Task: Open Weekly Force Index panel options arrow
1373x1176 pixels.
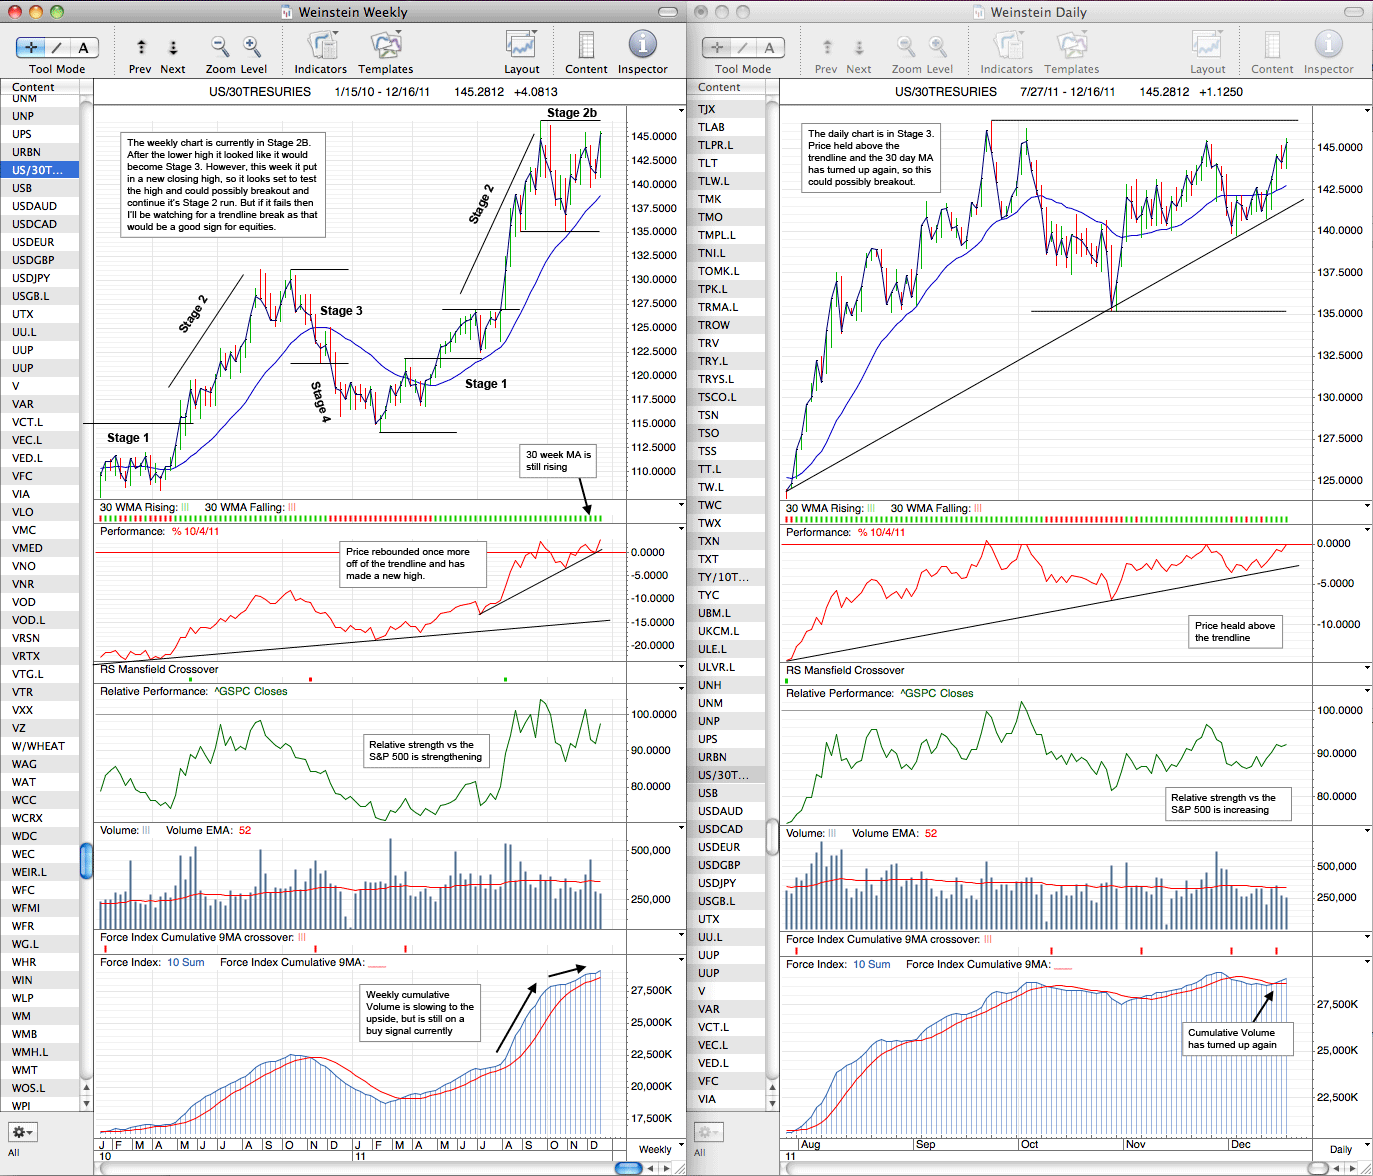Action: (x=682, y=961)
